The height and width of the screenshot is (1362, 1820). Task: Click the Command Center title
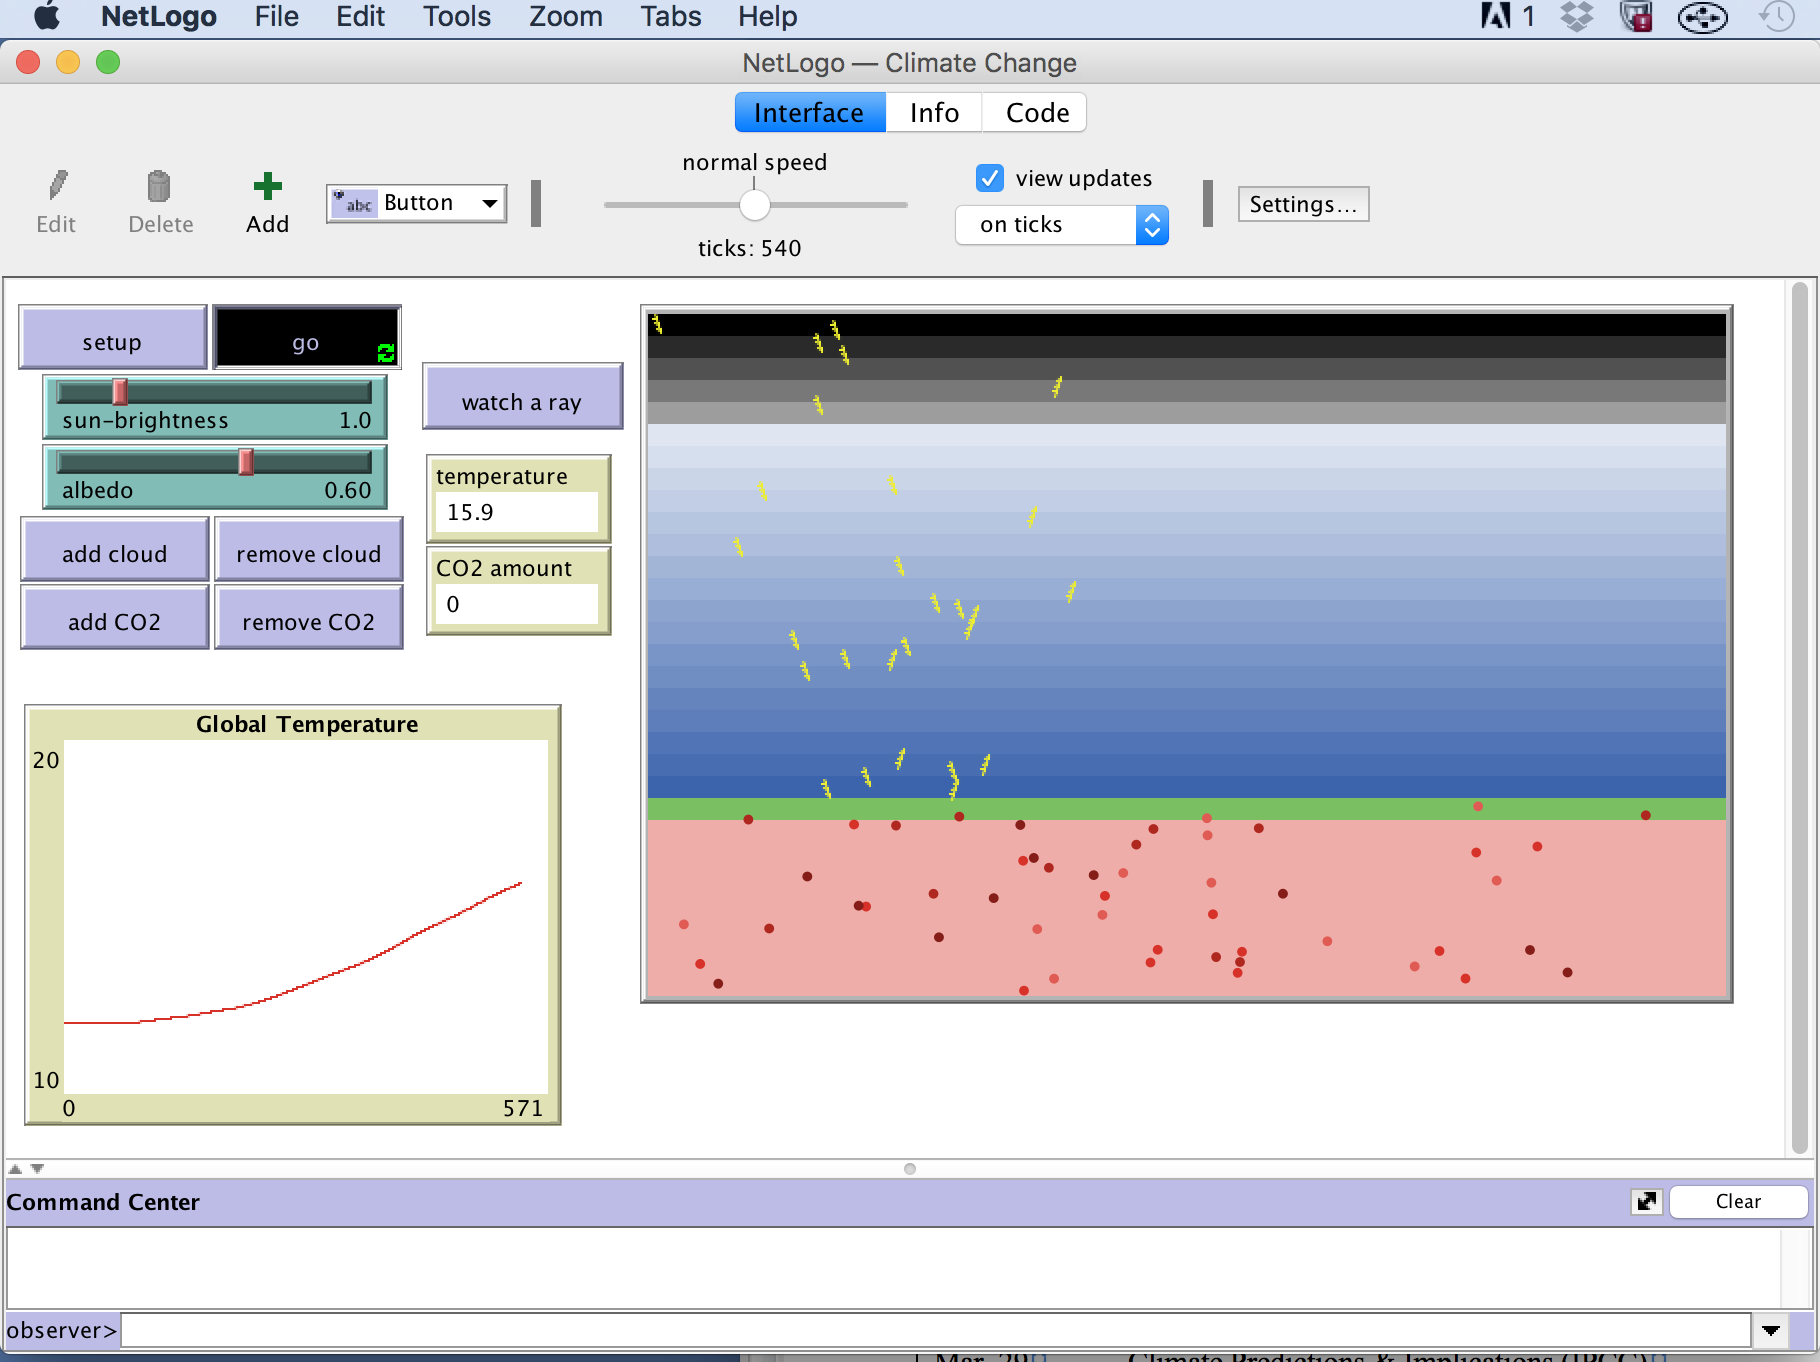[103, 1202]
